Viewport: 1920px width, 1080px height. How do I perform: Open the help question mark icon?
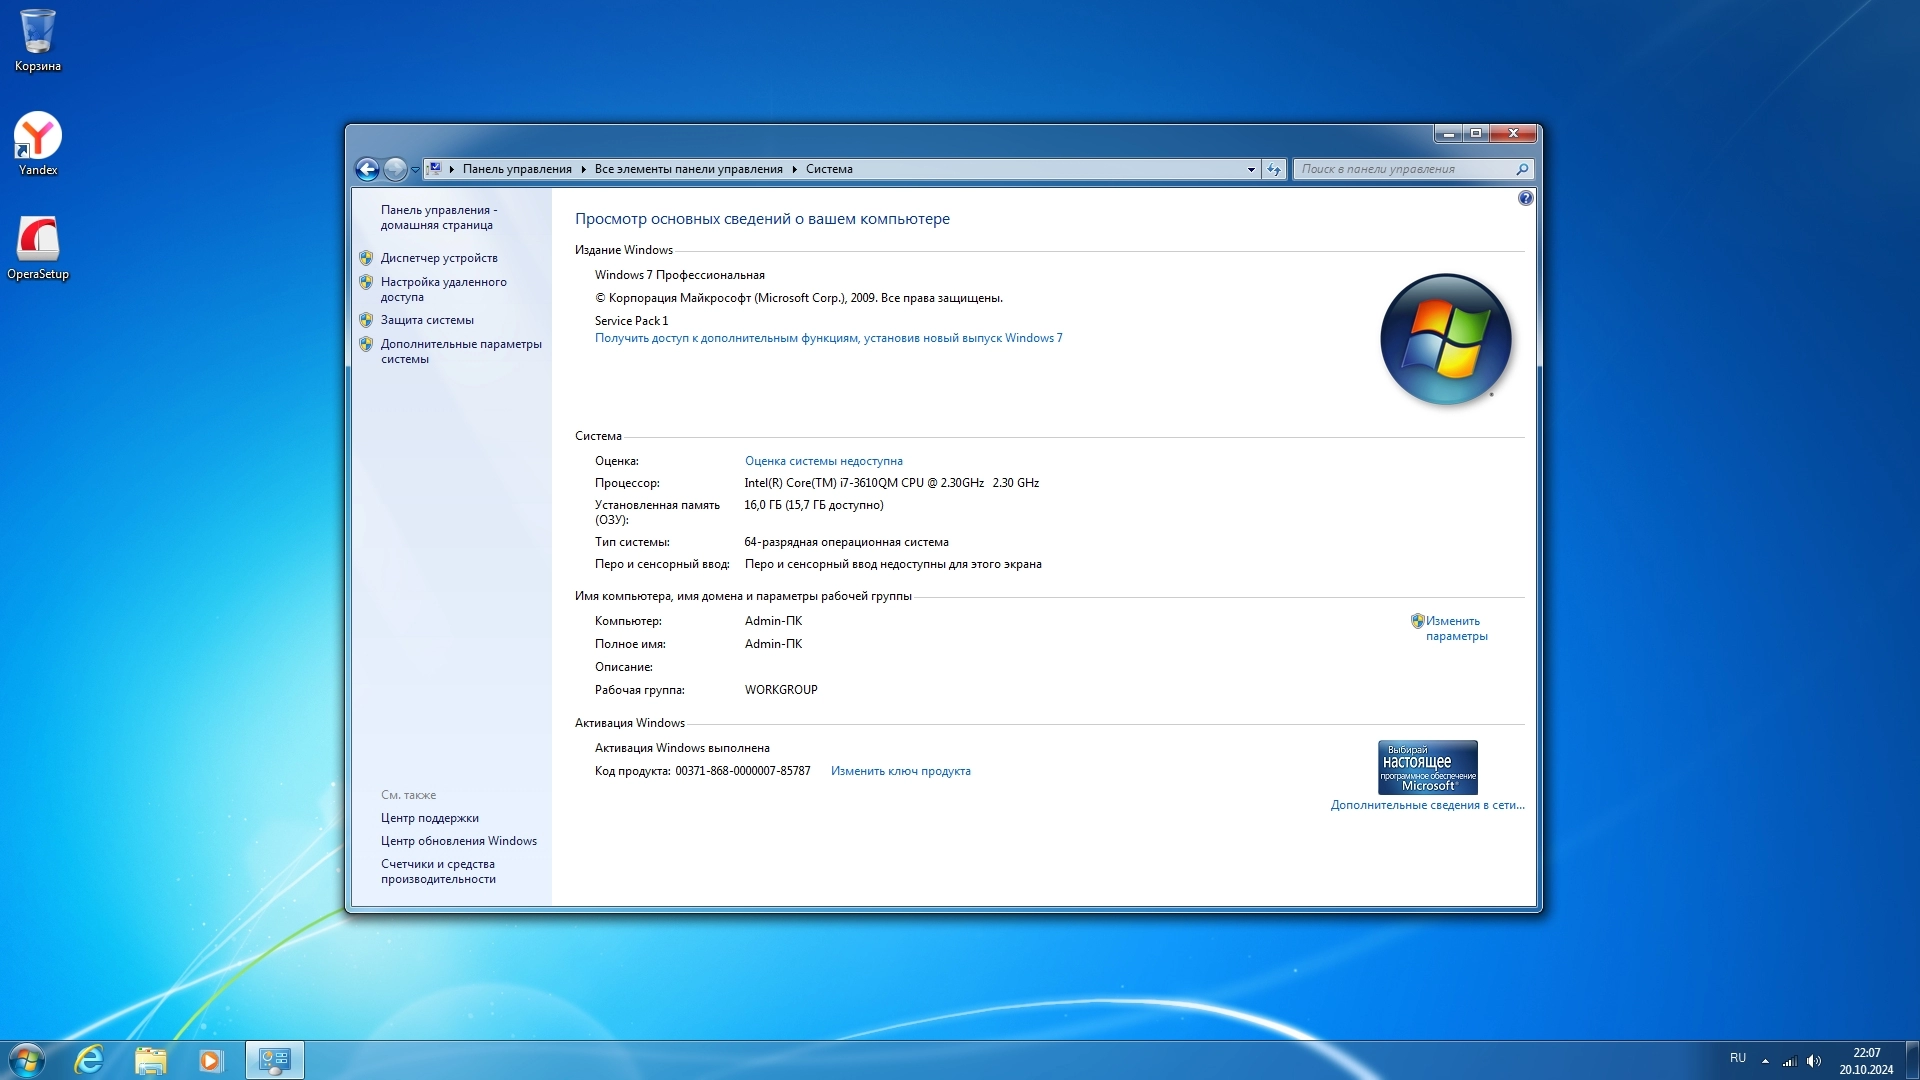click(1525, 198)
